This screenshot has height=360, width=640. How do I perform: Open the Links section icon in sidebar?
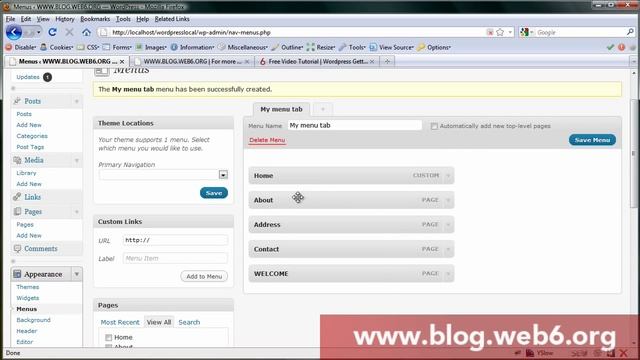click(x=17, y=197)
